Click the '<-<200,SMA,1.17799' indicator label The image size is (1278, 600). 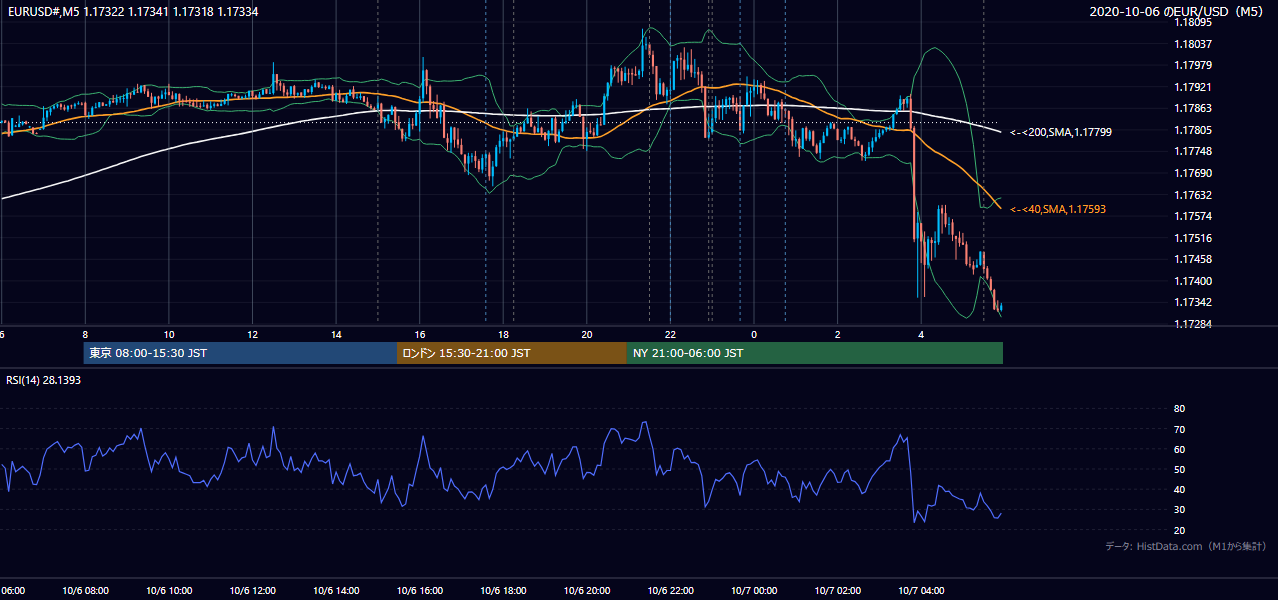pos(1061,132)
